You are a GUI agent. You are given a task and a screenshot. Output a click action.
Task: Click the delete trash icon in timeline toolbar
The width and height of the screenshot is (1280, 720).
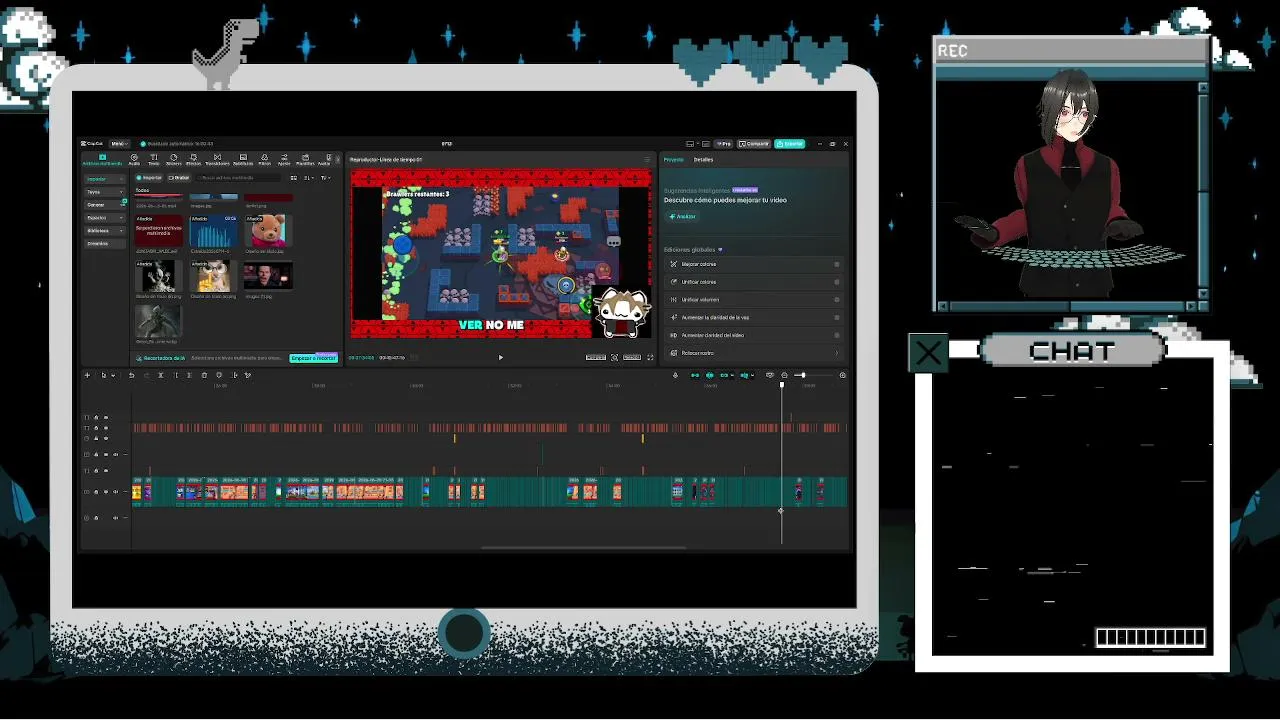click(204, 375)
